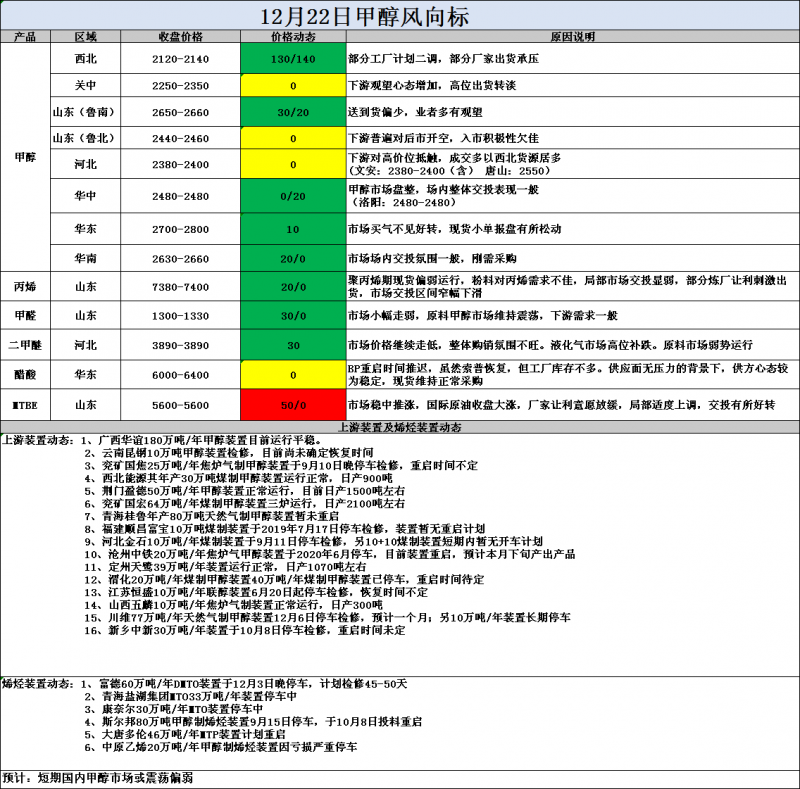This screenshot has height=789, width=800.
Task: Click line about 沧州中铁20万吨焦炉气甲醇
Action: [x=330, y=554]
